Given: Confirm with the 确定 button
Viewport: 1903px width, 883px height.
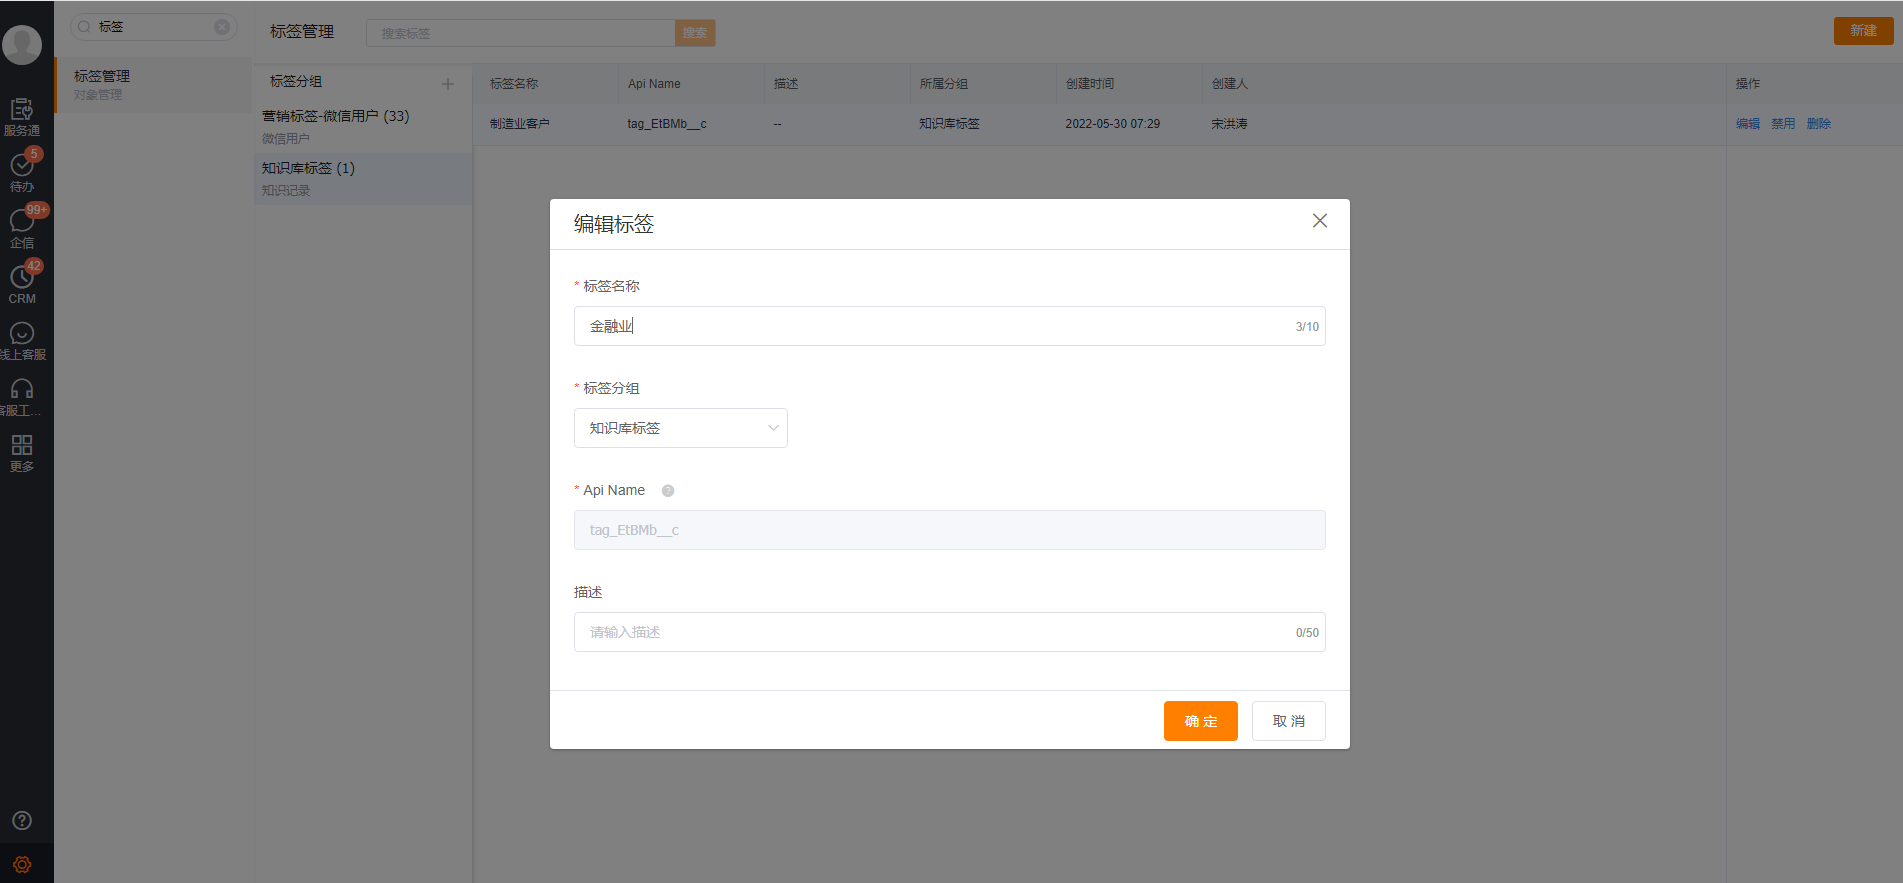Looking at the screenshot, I should 1201,721.
